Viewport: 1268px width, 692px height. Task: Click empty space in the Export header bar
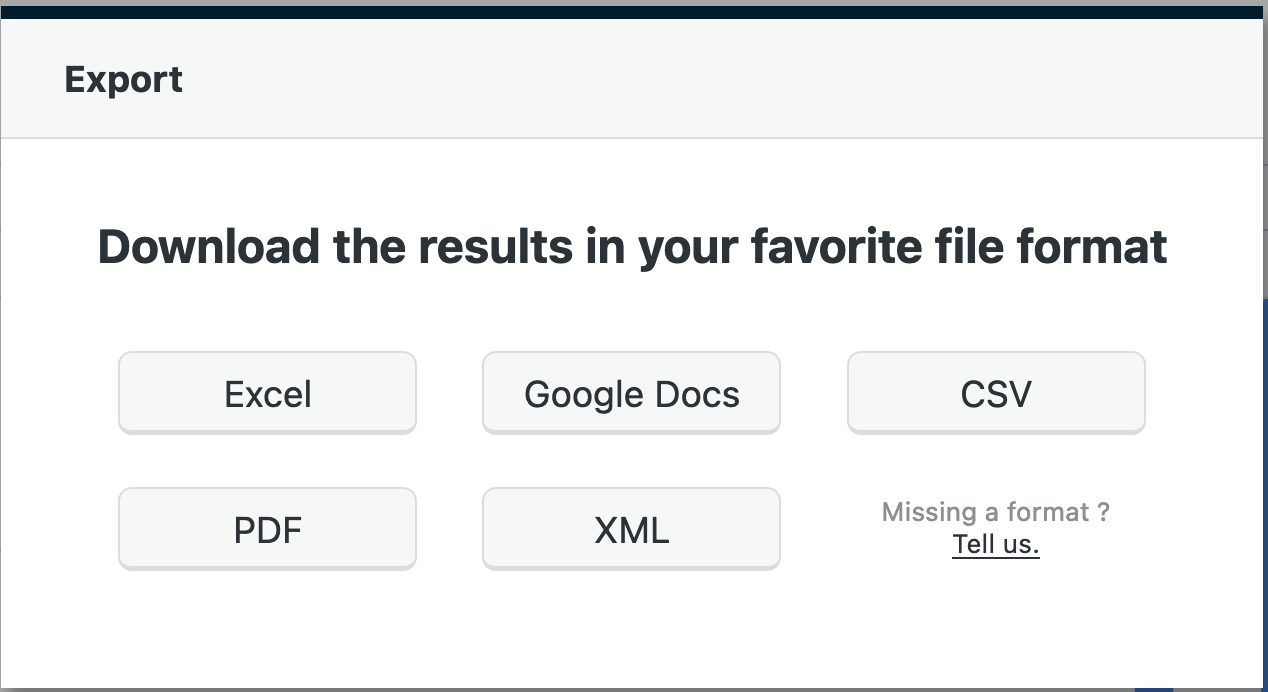pos(700,80)
